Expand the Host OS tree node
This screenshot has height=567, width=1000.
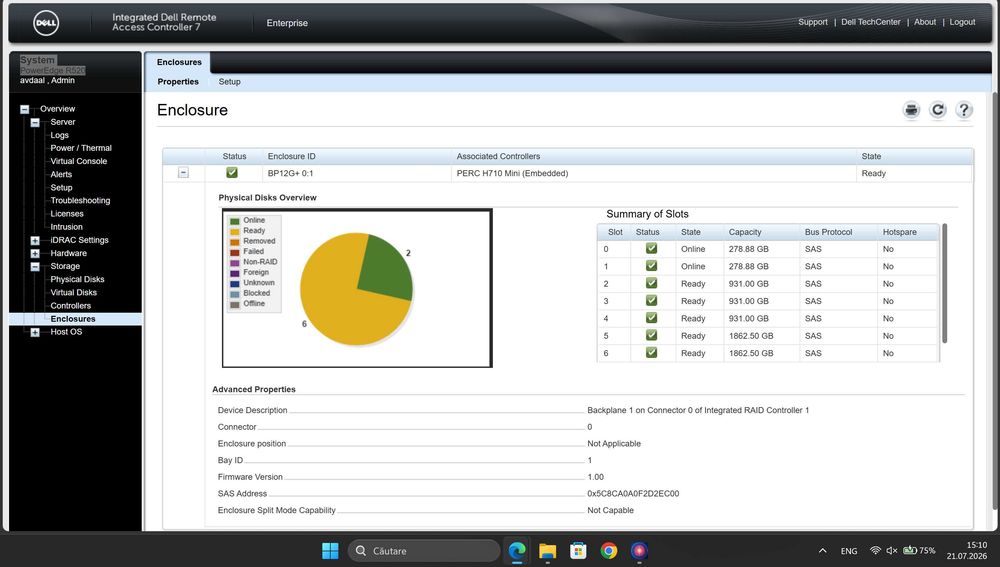click(35, 332)
